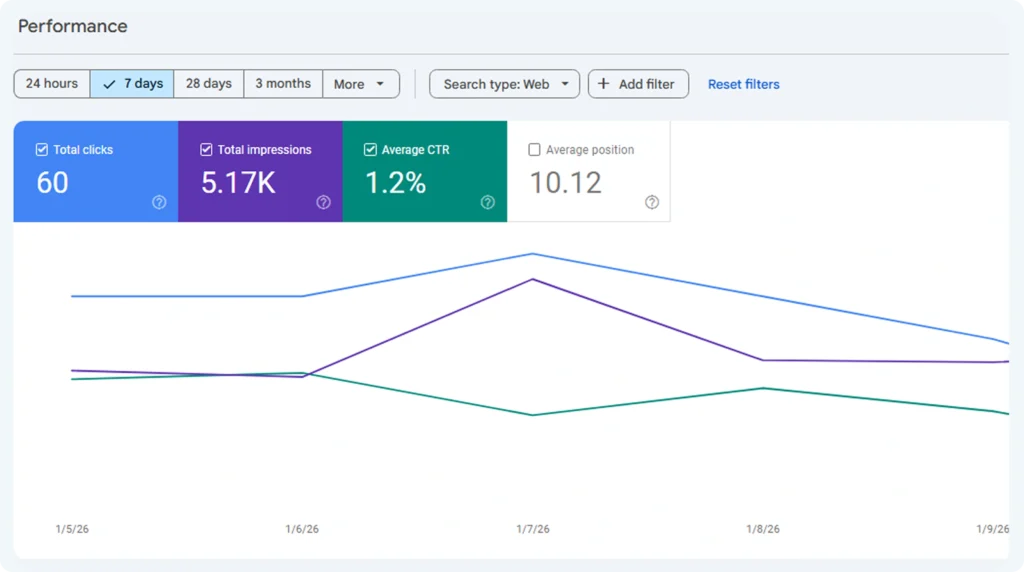Click the Add filter button
The height and width of the screenshot is (572, 1024).
(x=638, y=84)
